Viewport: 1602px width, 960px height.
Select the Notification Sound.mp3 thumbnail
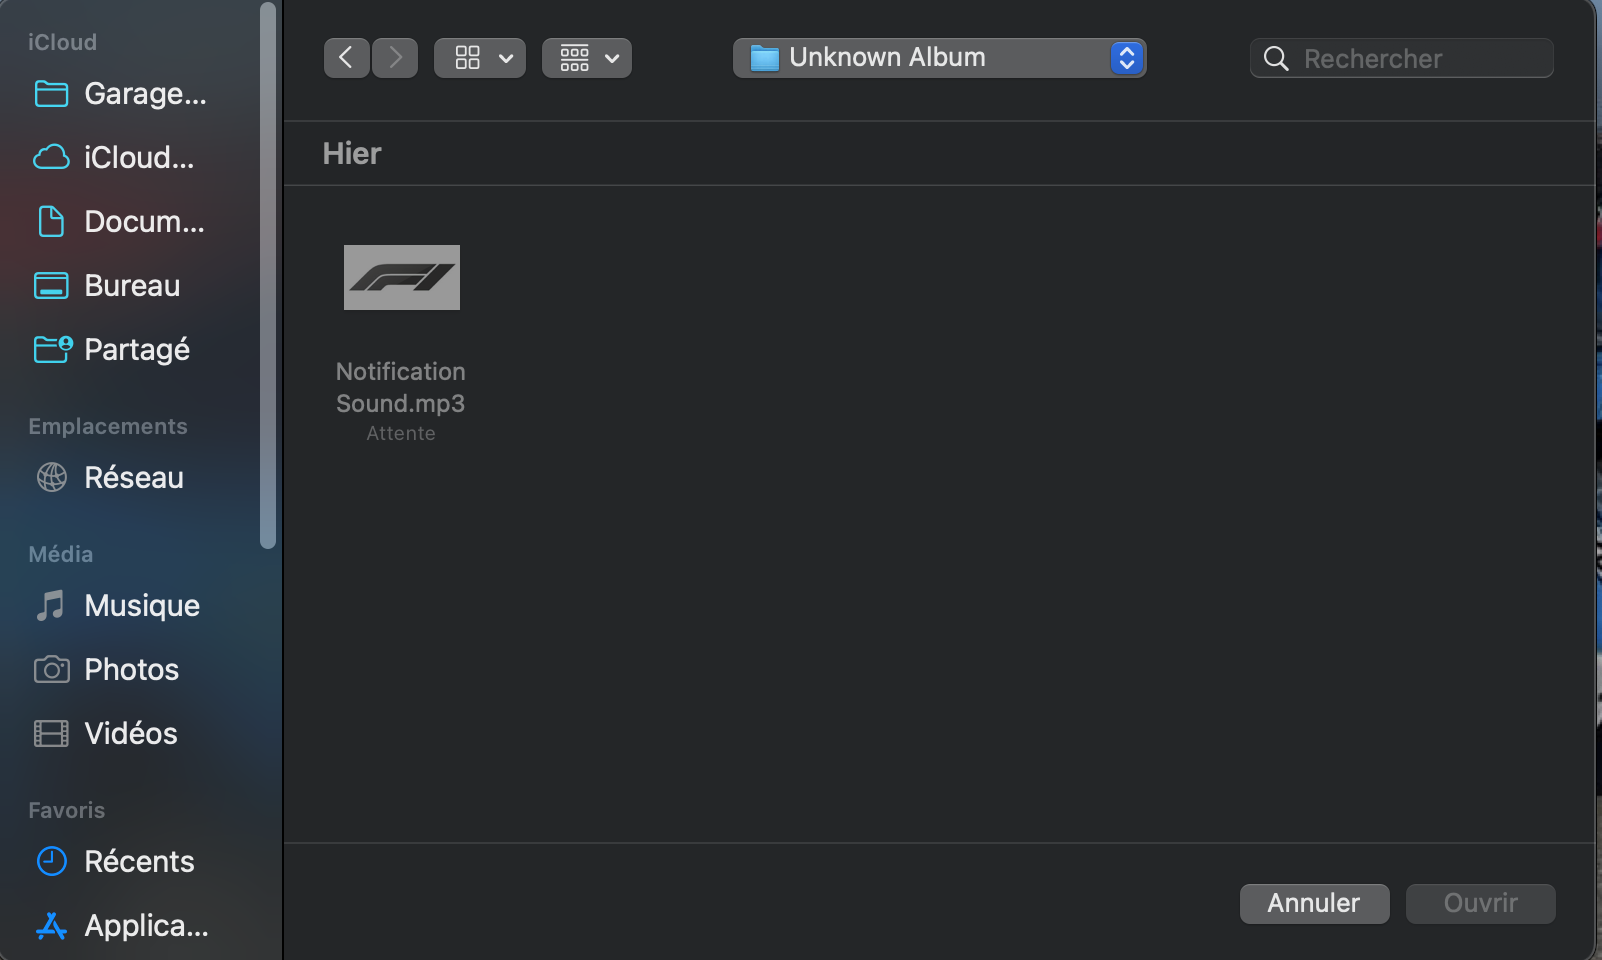[402, 278]
